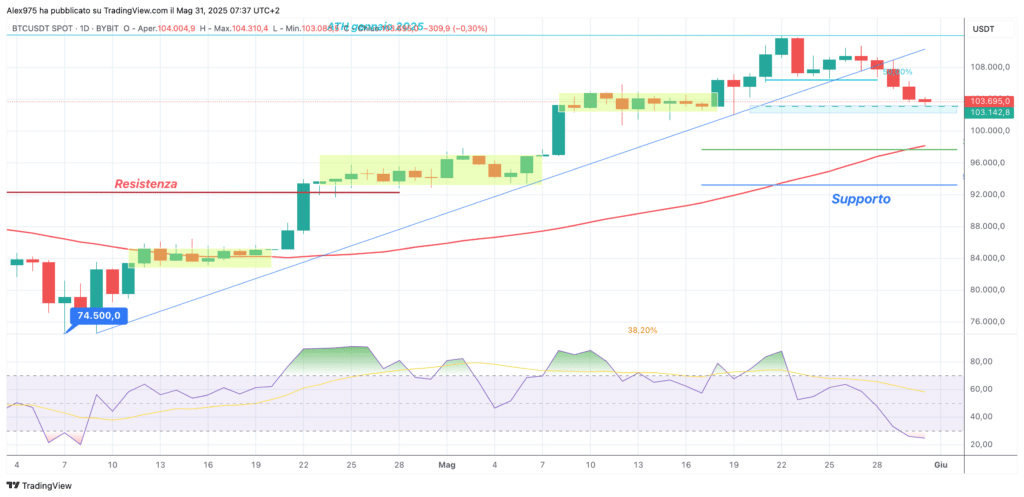Click the TradingView logo at the bottom

coord(39,486)
